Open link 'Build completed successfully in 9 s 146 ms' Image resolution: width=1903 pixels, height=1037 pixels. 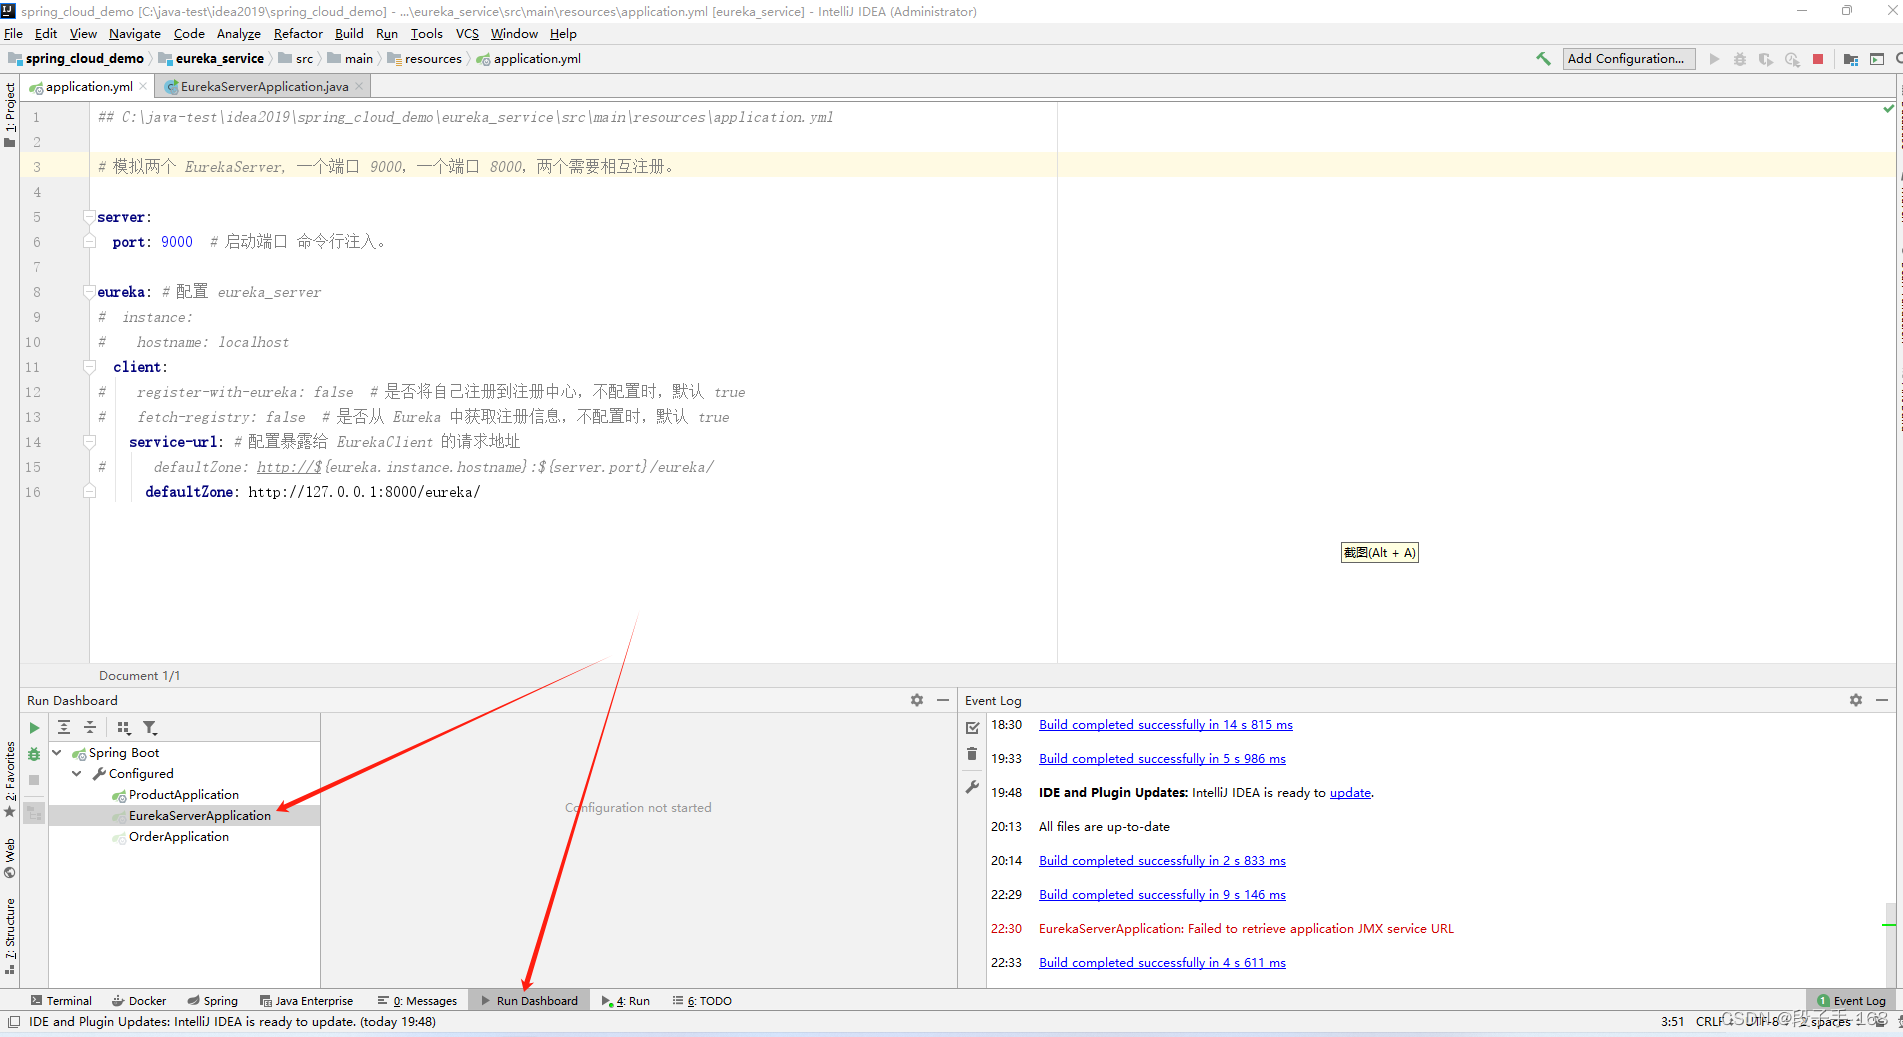tap(1162, 895)
